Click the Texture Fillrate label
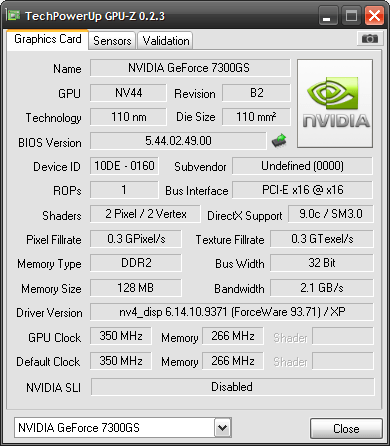Viewport: 390px width, 446px height. point(230,240)
